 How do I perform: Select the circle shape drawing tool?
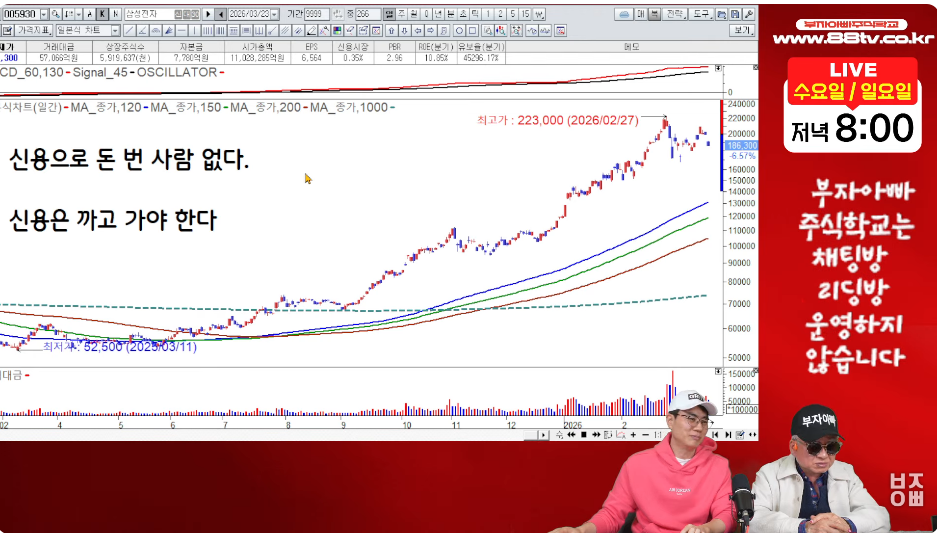point(460,30)
